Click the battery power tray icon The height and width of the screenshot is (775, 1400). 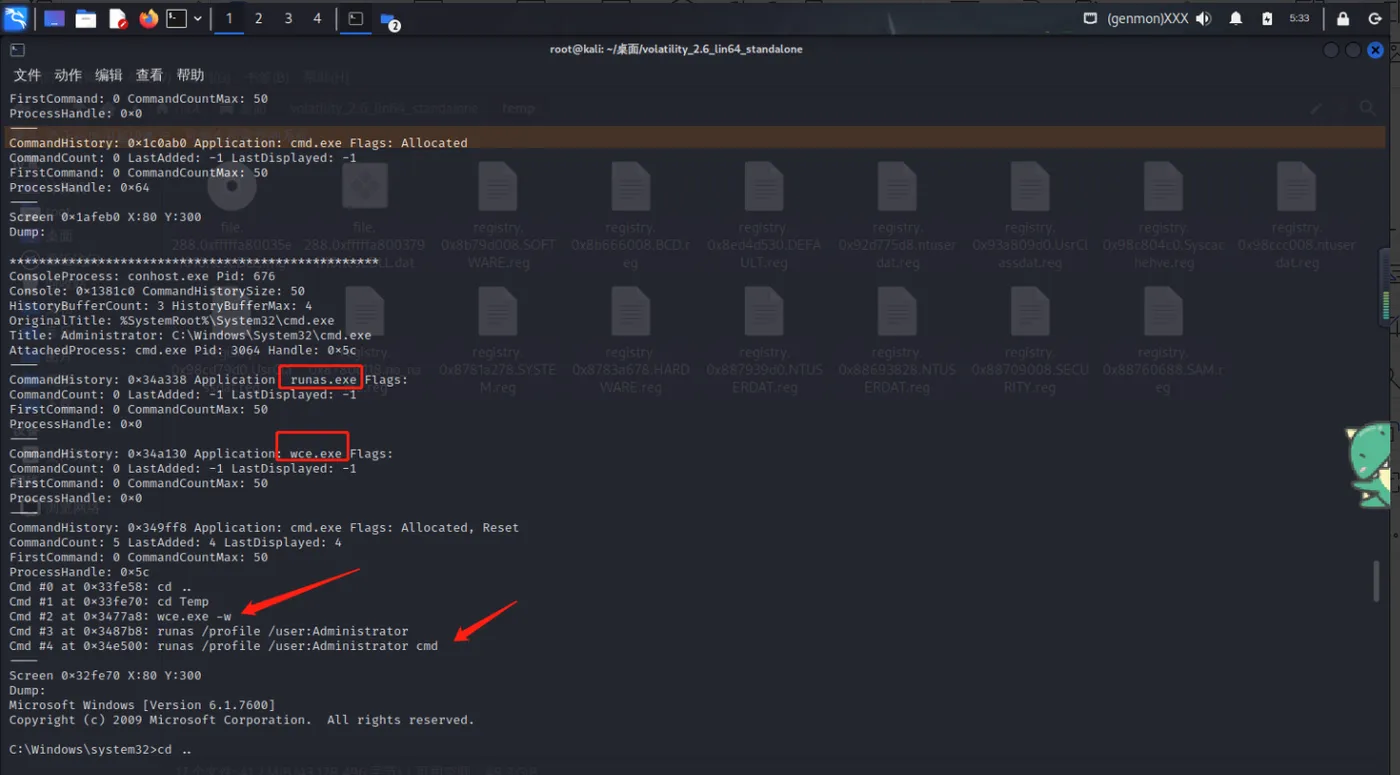click(1267, 18)
